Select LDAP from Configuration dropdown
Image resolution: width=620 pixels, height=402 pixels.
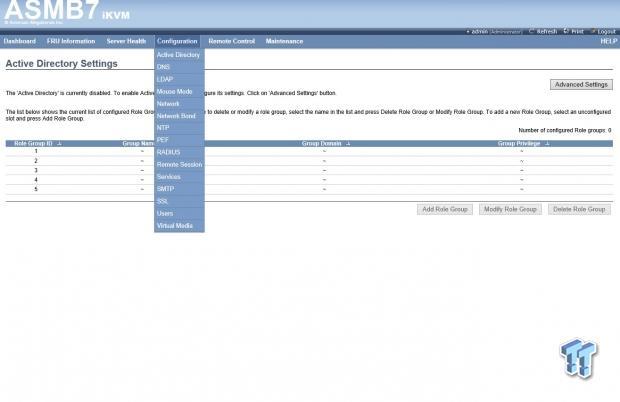coord(179,79)
